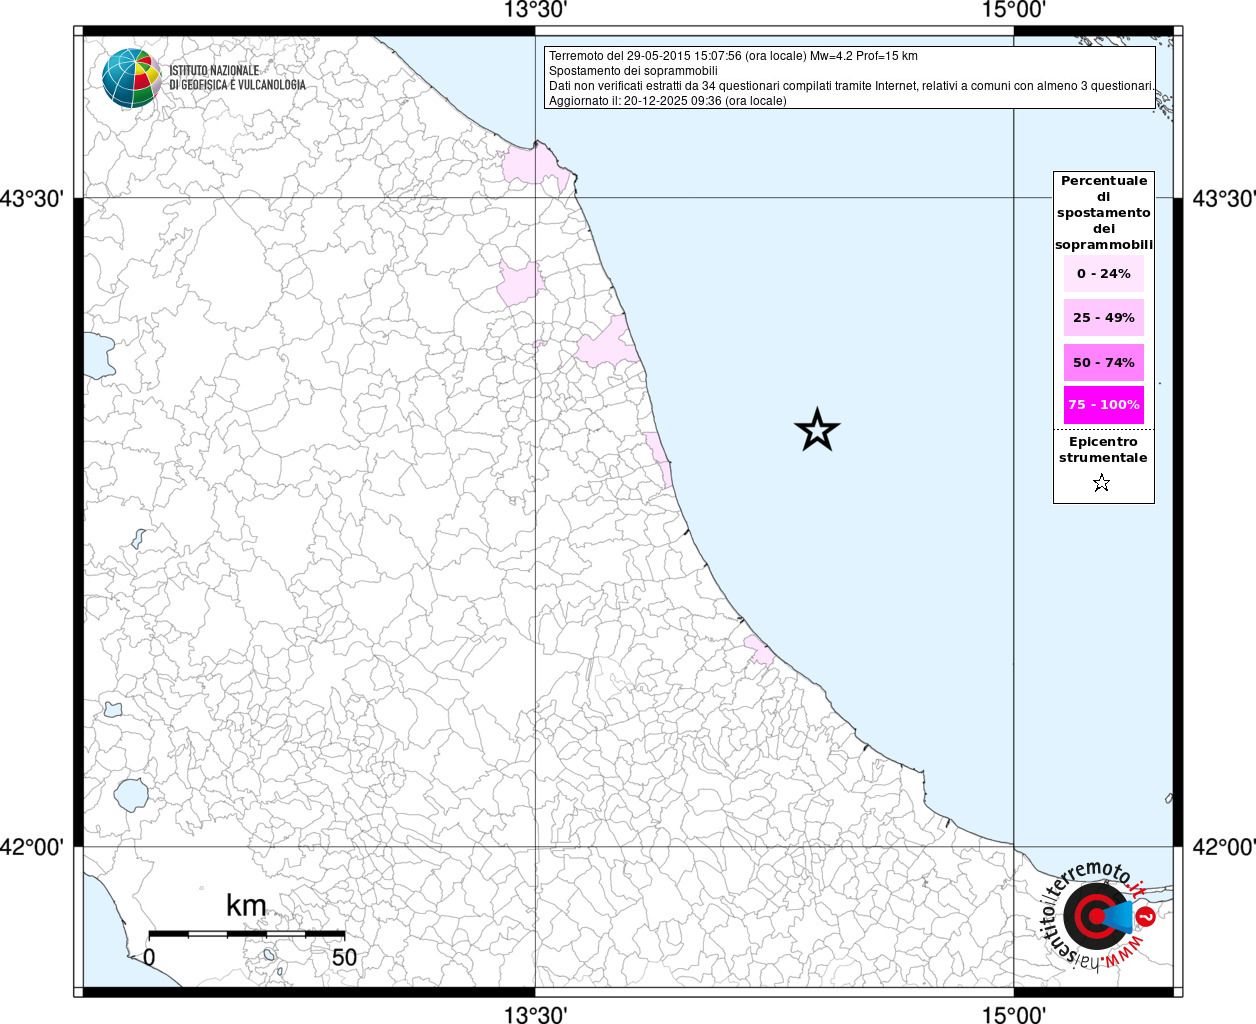
Task: Click the right 42°00' latitude label
Action: point(1224,847)
